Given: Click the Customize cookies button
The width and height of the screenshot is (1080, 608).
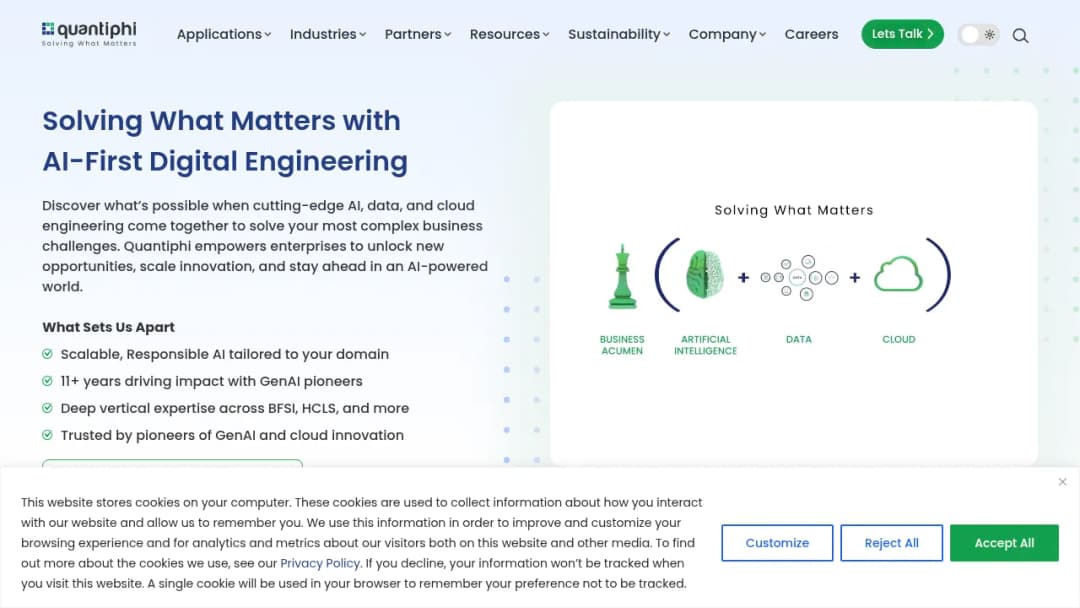Looking at the screenshot, I should [x=777, y=543].
